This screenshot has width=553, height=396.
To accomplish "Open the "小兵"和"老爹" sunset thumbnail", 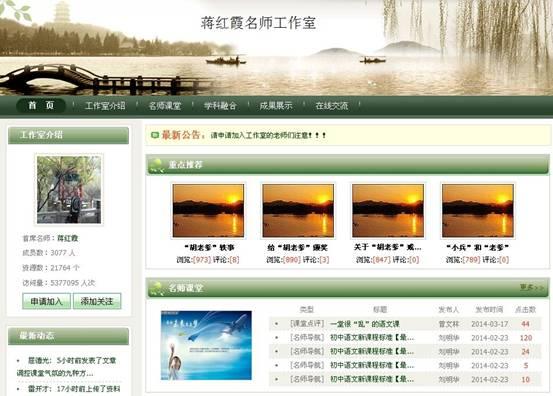I will pyautogui.click(x=478, y=211).
